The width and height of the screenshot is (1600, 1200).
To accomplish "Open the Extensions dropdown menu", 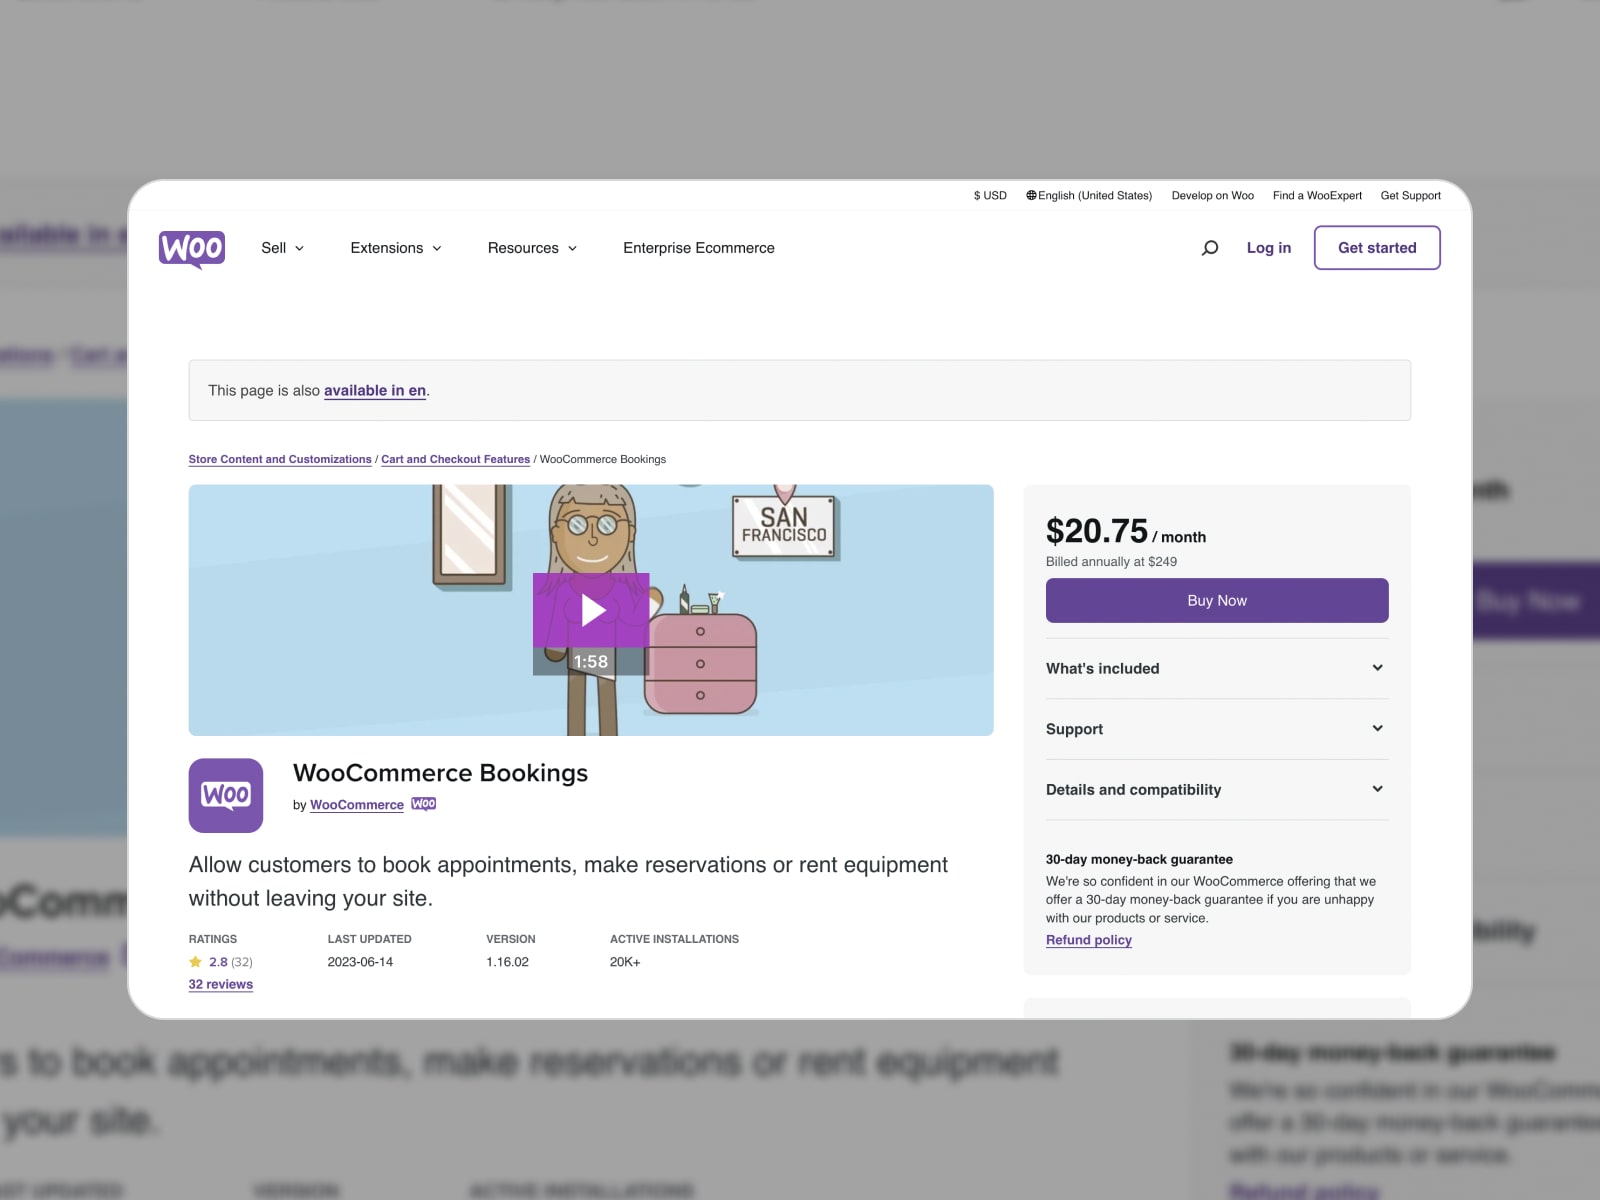I will [x=396, y=248].
